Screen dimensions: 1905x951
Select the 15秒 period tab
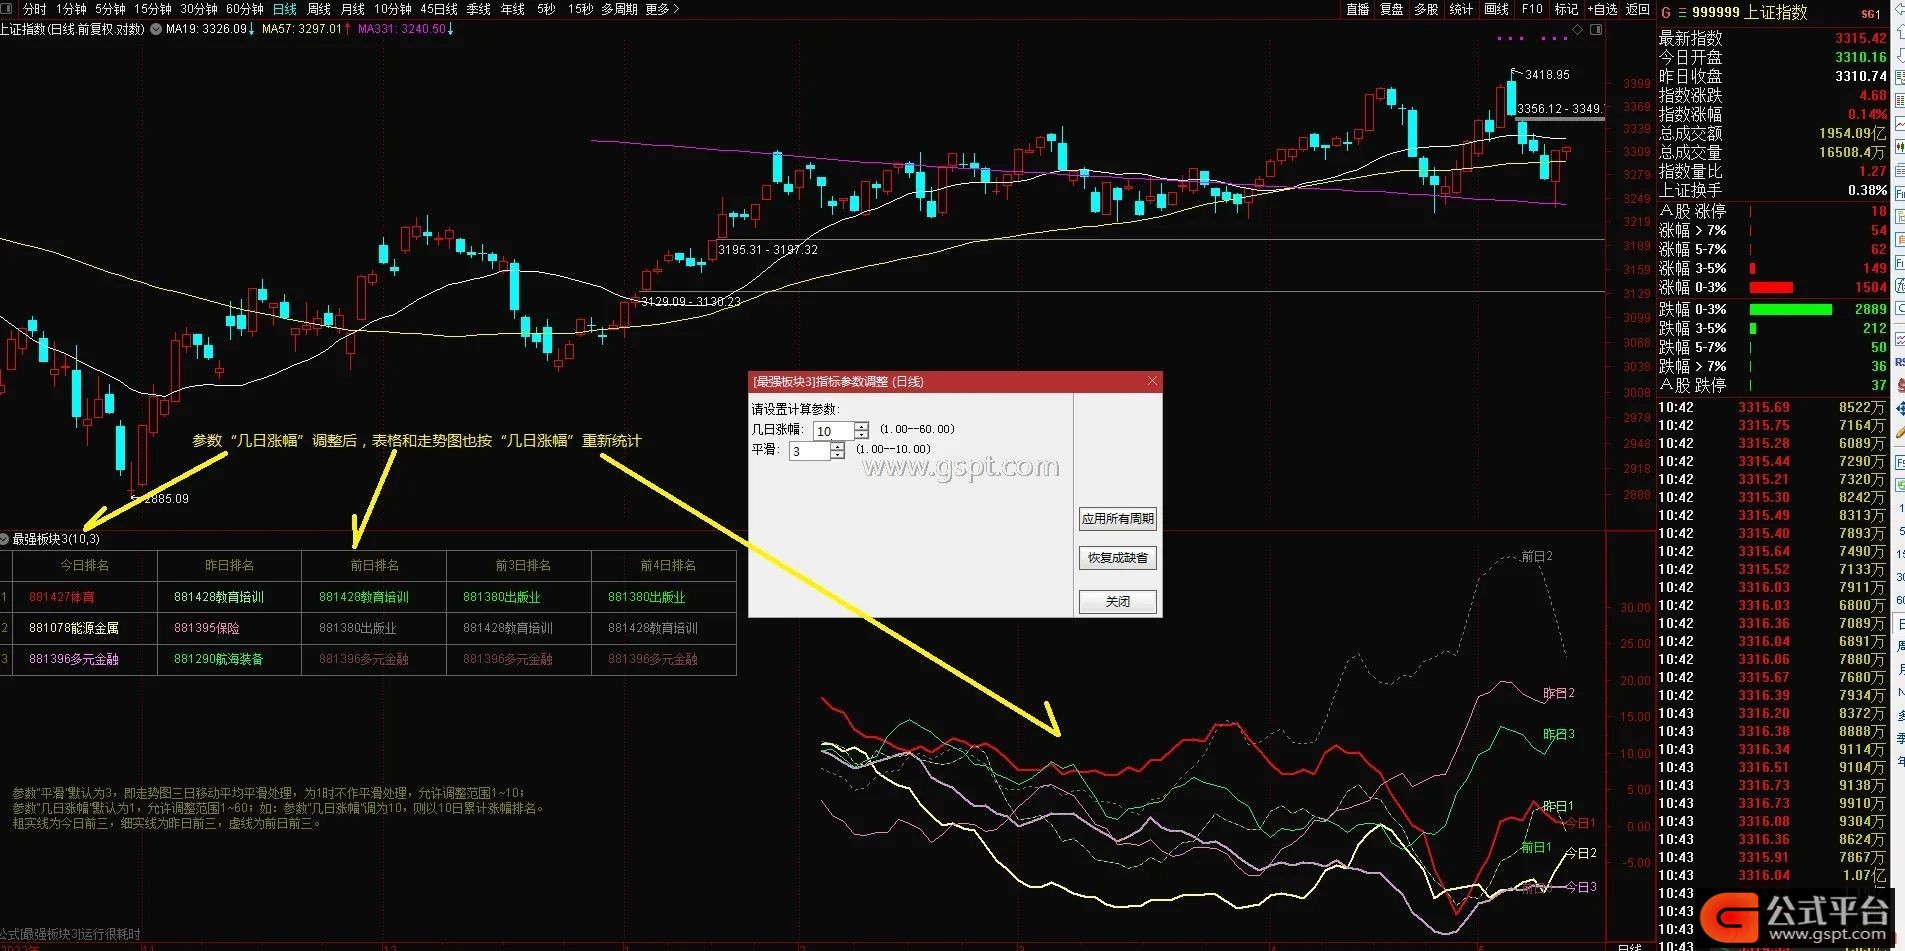[580, 9]
